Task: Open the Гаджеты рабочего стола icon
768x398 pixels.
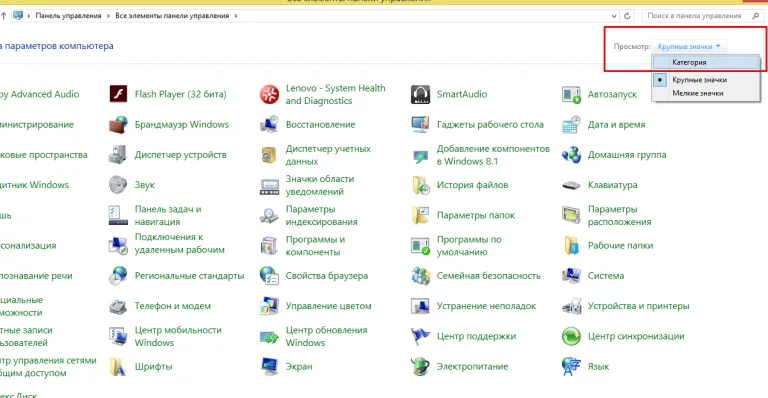Action: coord(420,124)
